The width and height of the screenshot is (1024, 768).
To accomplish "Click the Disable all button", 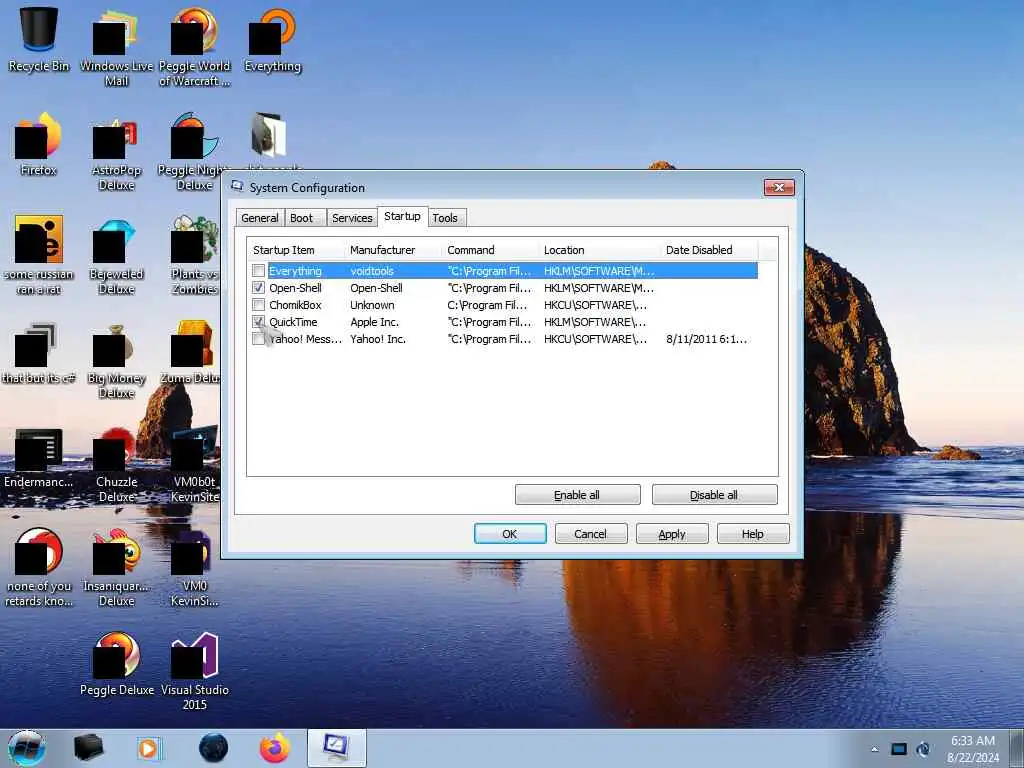I will tap(714, 495).
